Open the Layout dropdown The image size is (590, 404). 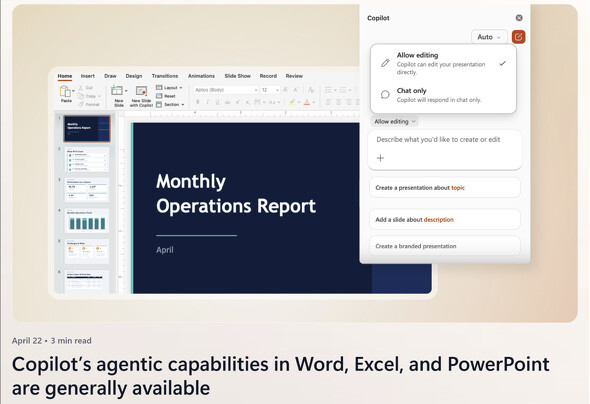[x=169, y=88]
